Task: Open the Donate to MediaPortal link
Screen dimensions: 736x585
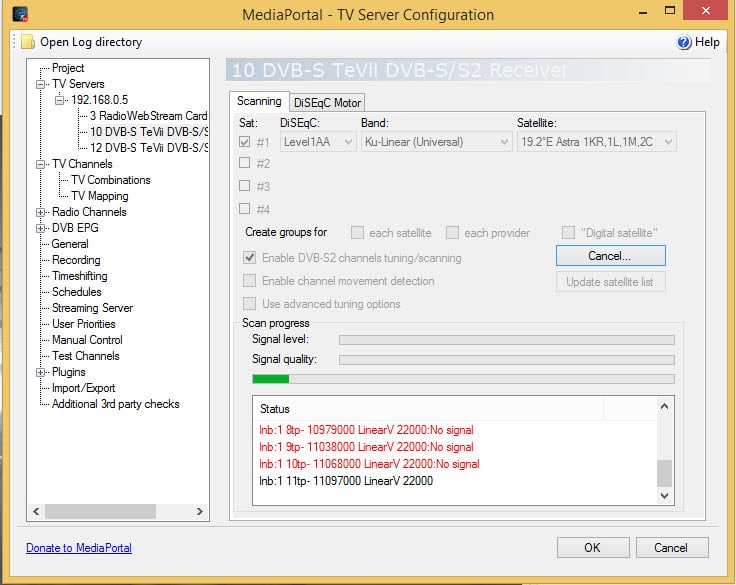Action: tap(79, 548)
